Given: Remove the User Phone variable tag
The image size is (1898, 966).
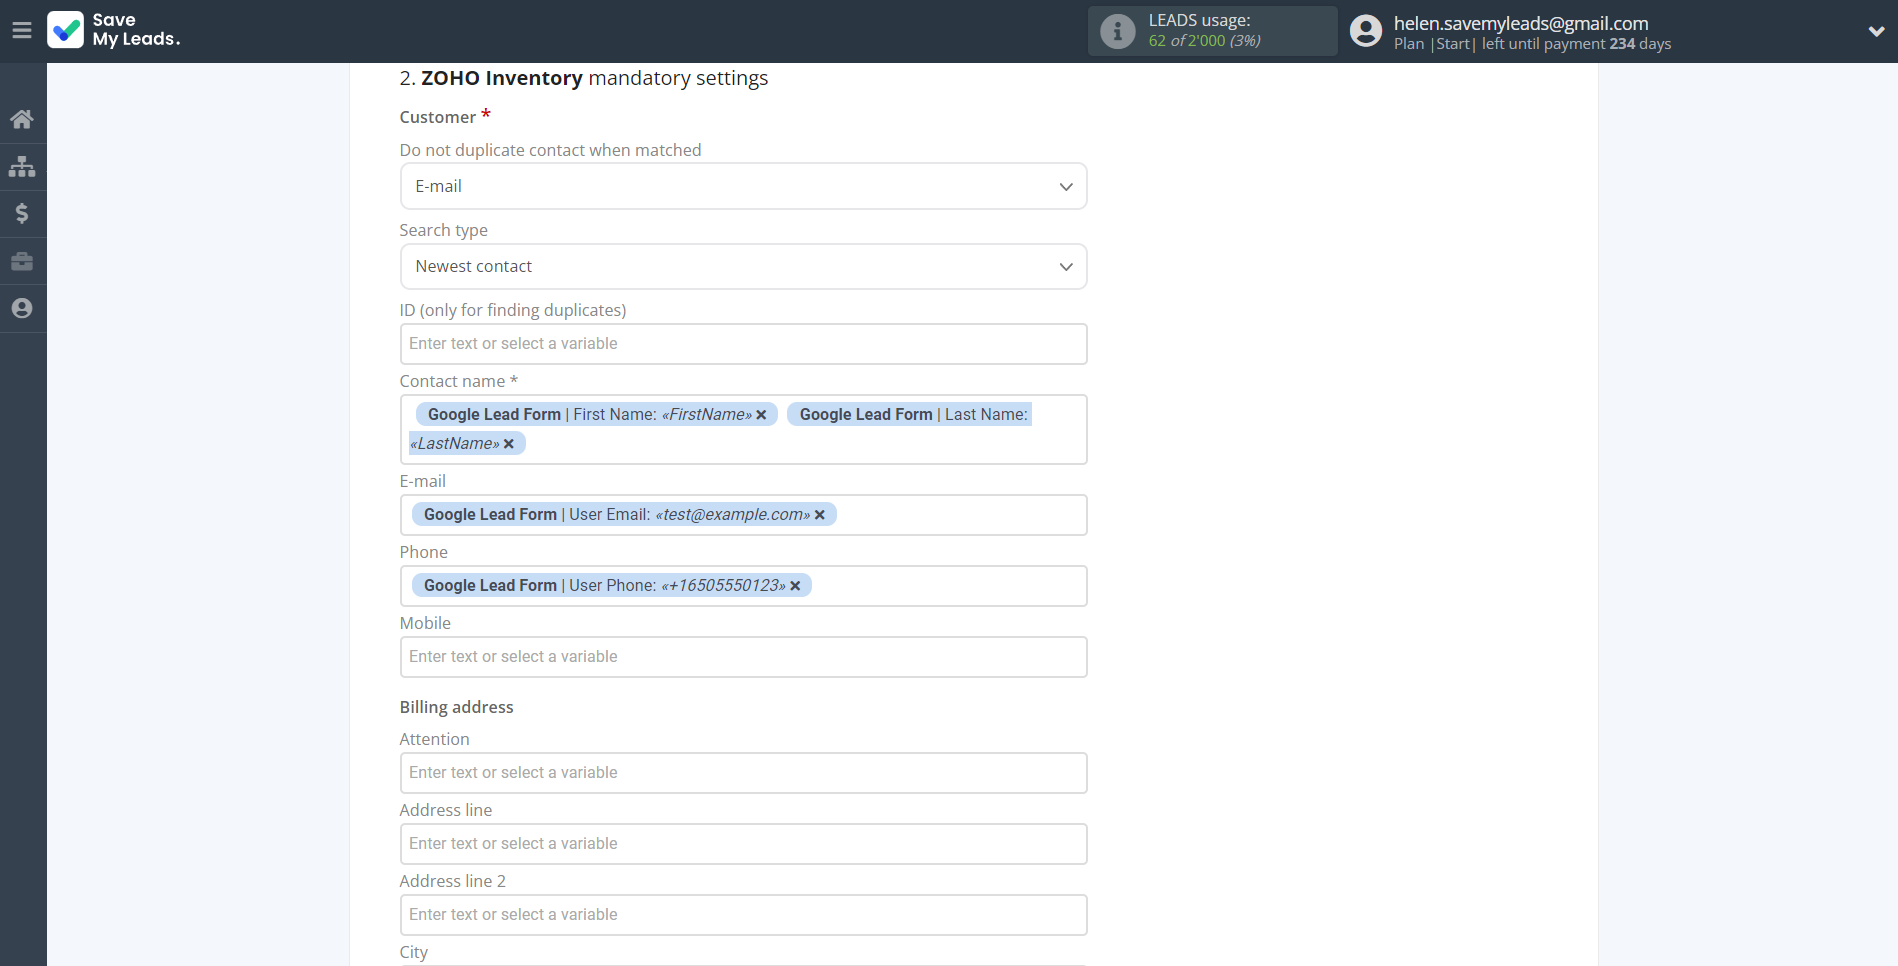Looking at the screenshot, I should pos(795,585).
